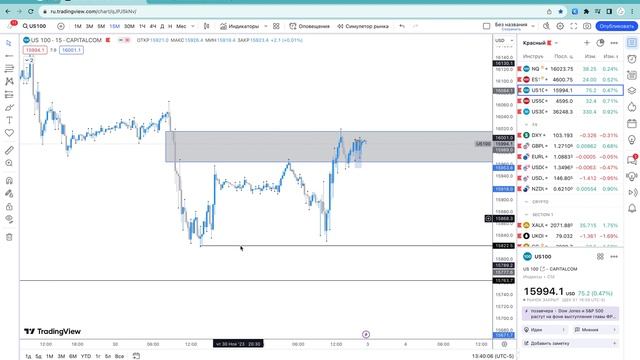Viewport: 640px width, 360px height.
Task: Activate the zoom in tool
Action: 9,163
